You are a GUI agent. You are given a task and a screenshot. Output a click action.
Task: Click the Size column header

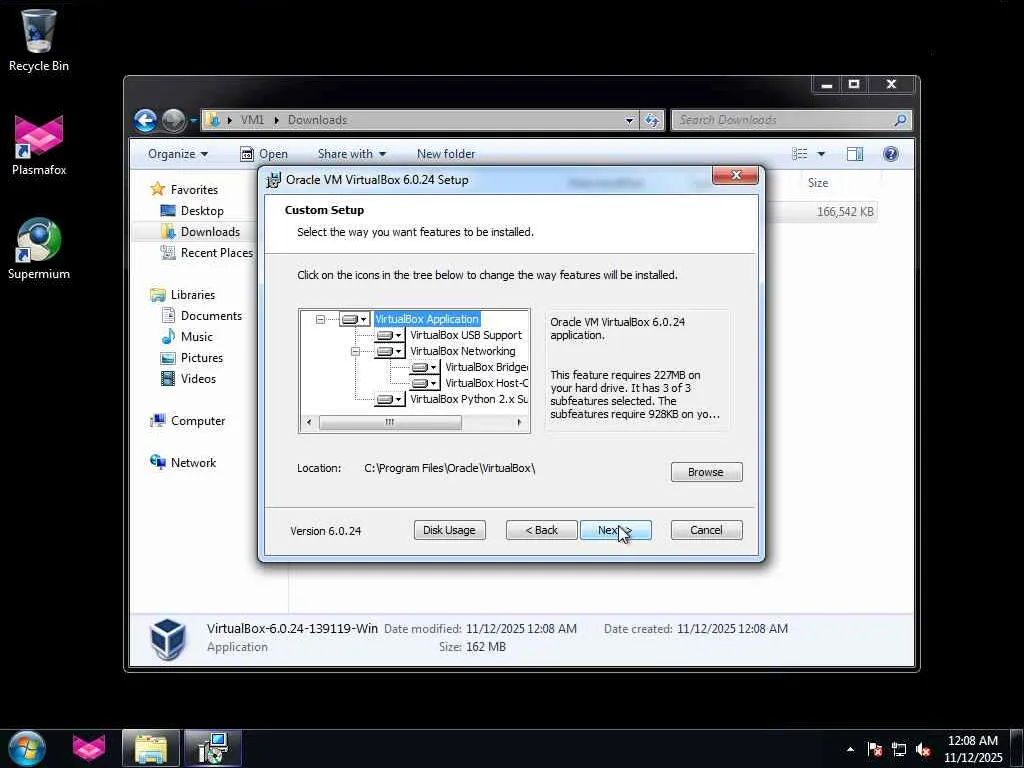coord(818,183)
